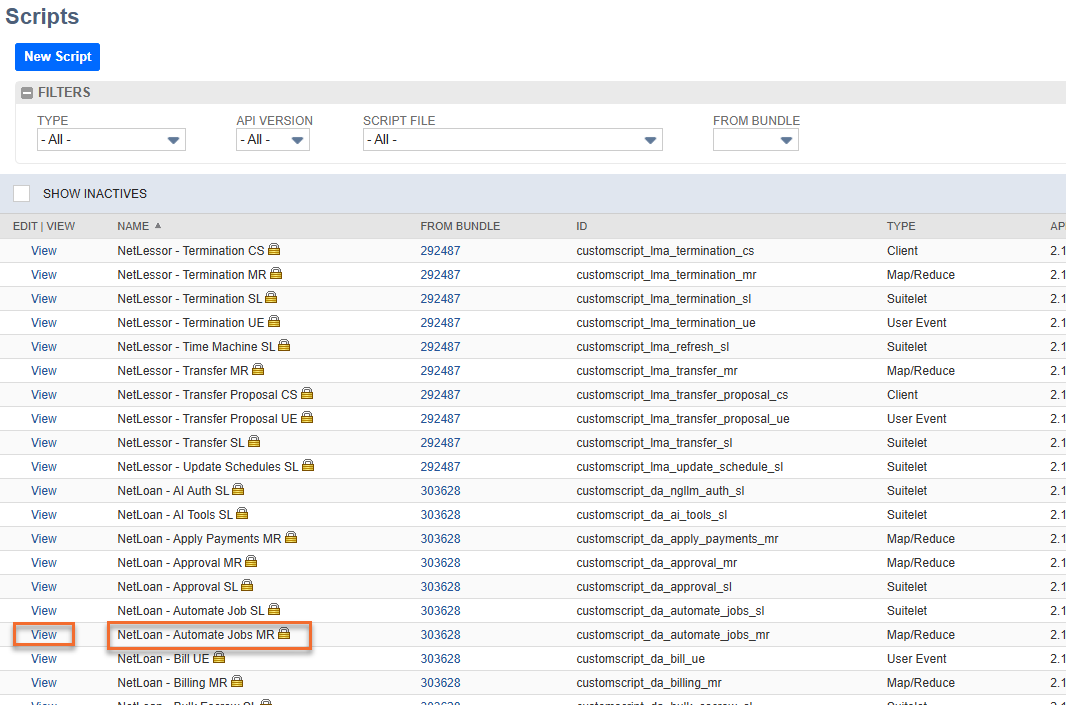Image resolution: width=1066 pixels, height=705 pixels.
Task: Open the API Version dropdown
Action: [273, 139]
